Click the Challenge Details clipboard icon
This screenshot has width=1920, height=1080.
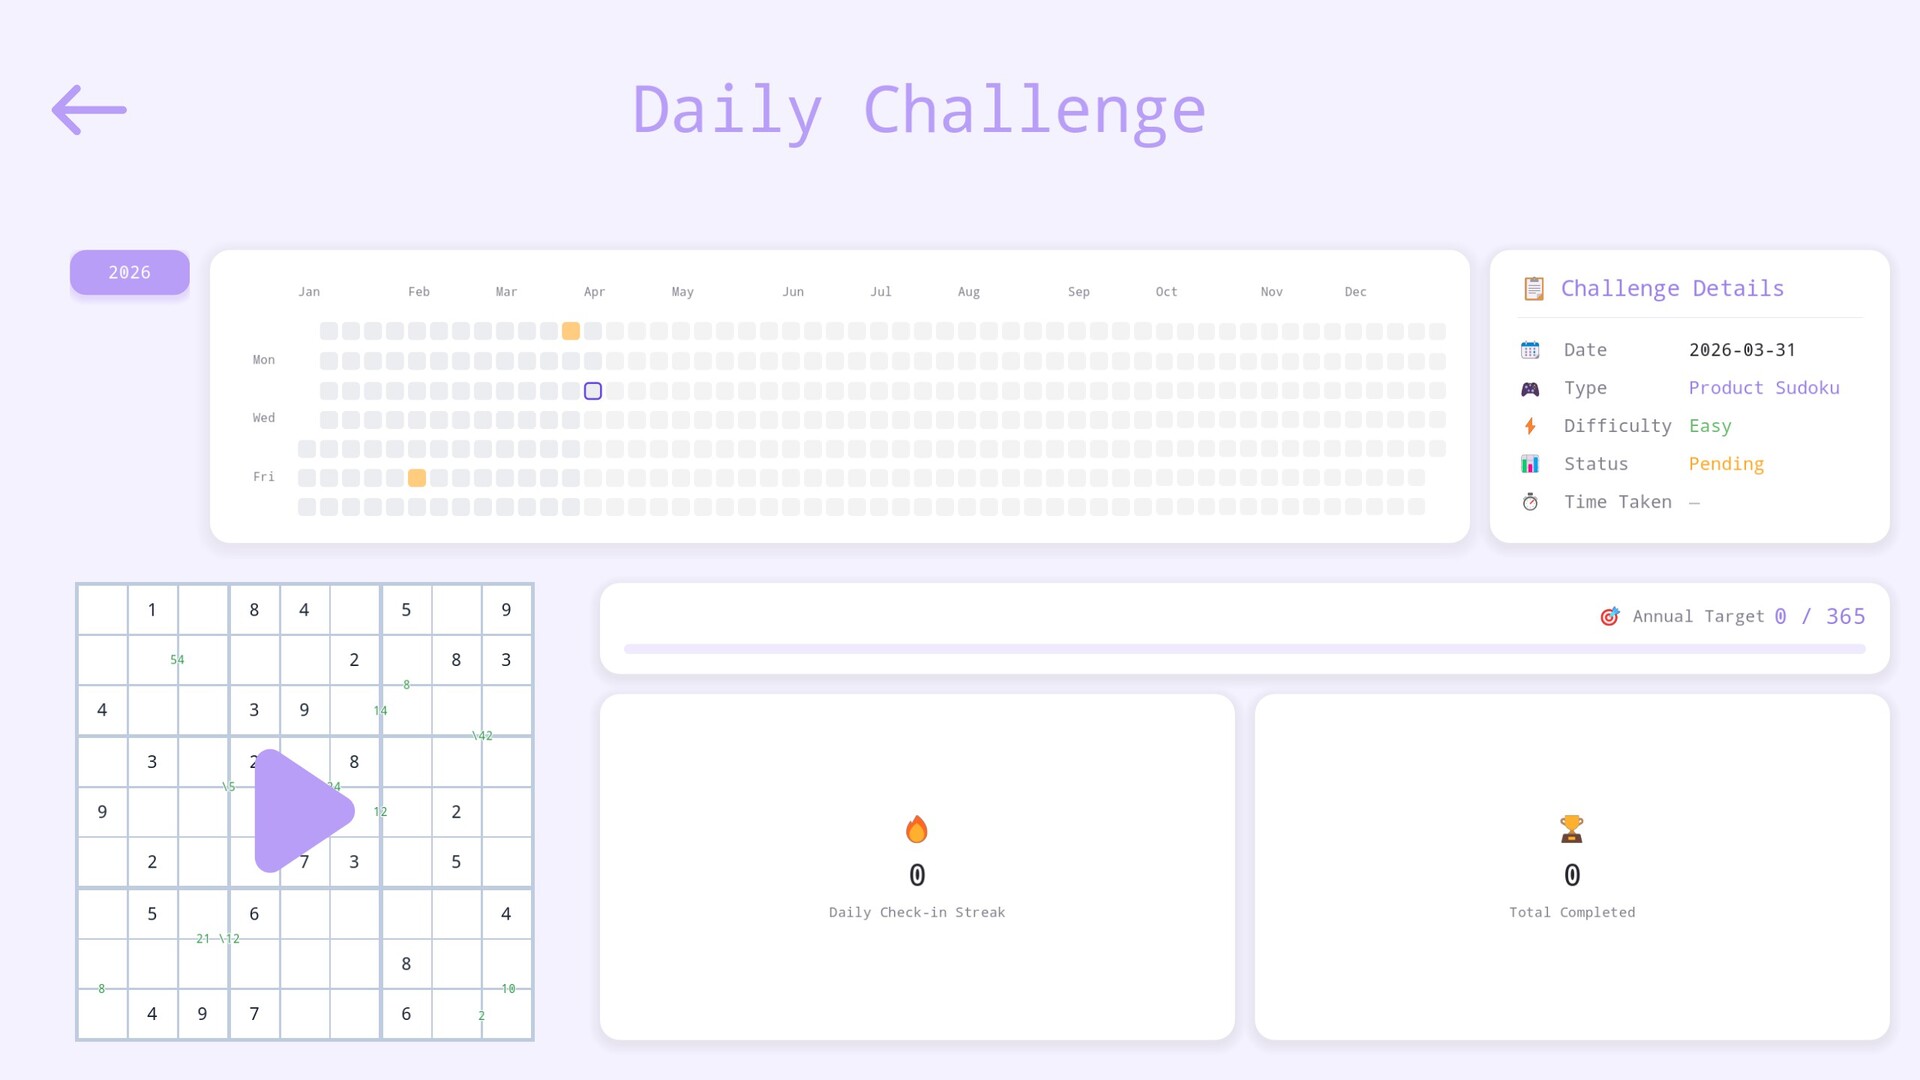point(1533,289)
